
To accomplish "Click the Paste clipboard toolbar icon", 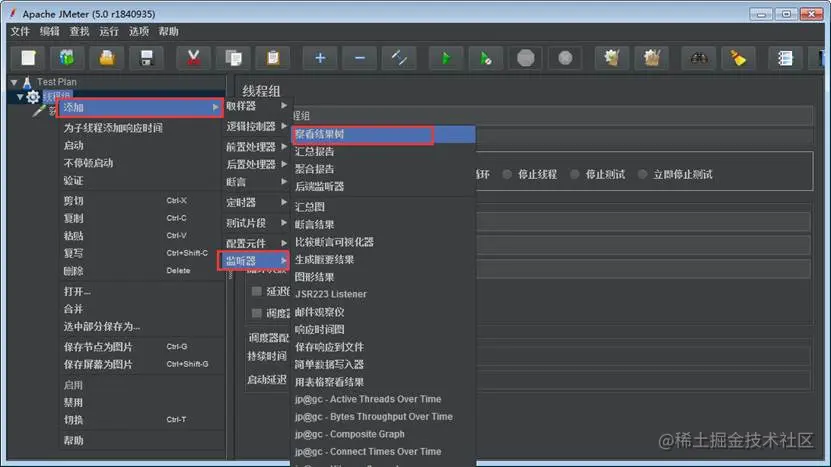I will point(273,58).
